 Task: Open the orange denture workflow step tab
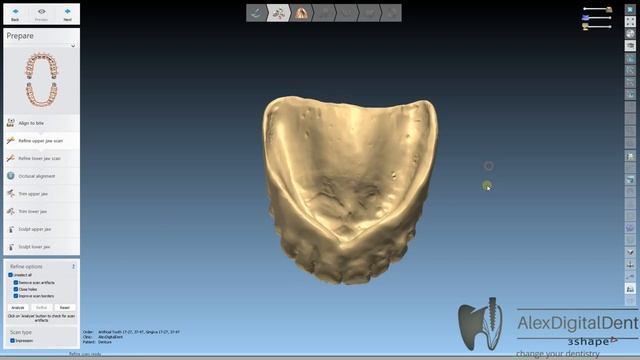click(301, 13)
